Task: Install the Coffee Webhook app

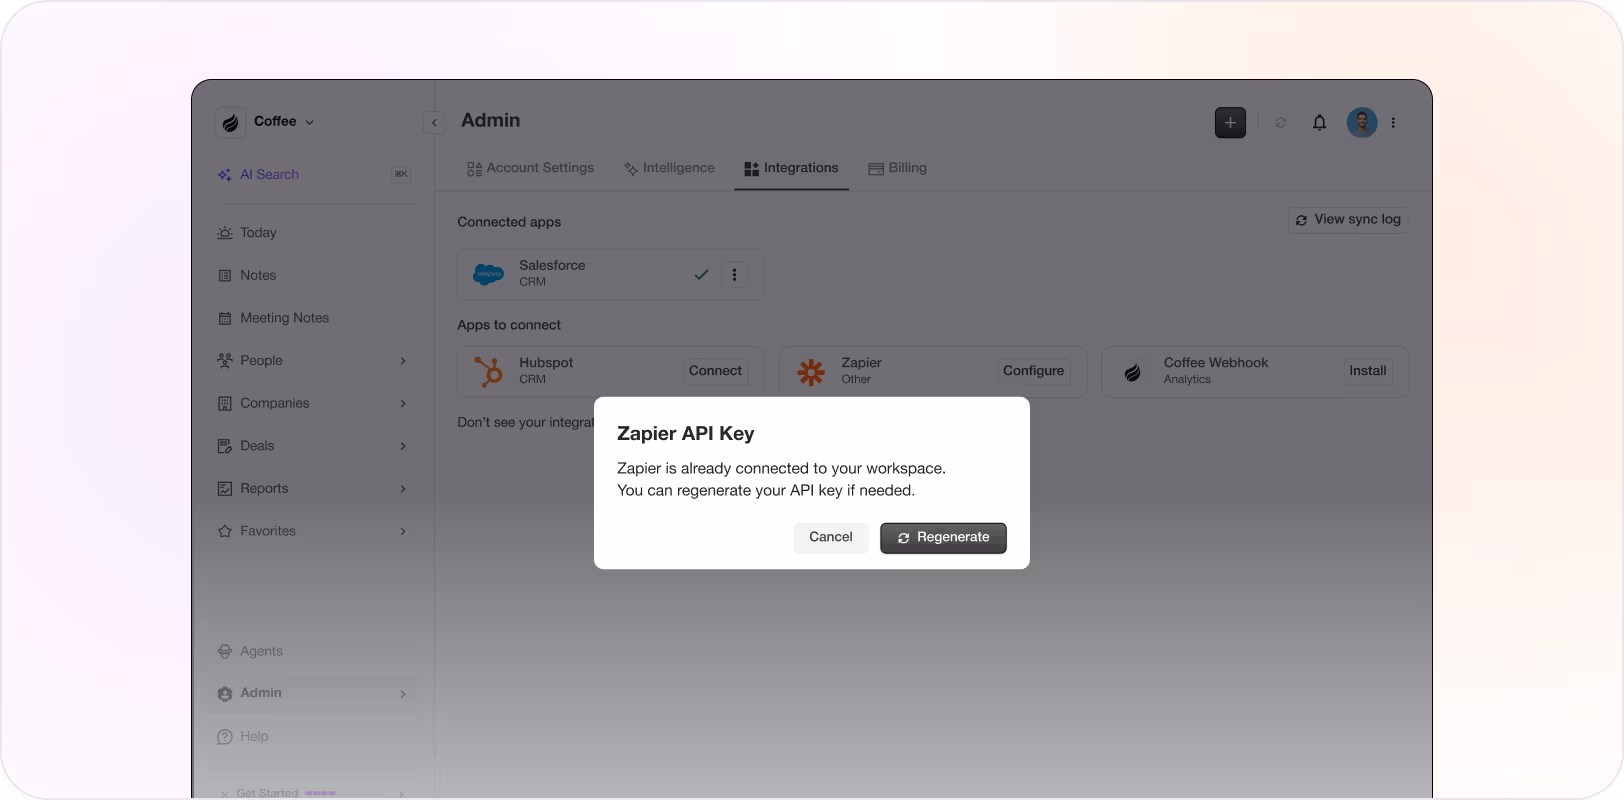Action: pyautogui.click(x=1367, y=371)
